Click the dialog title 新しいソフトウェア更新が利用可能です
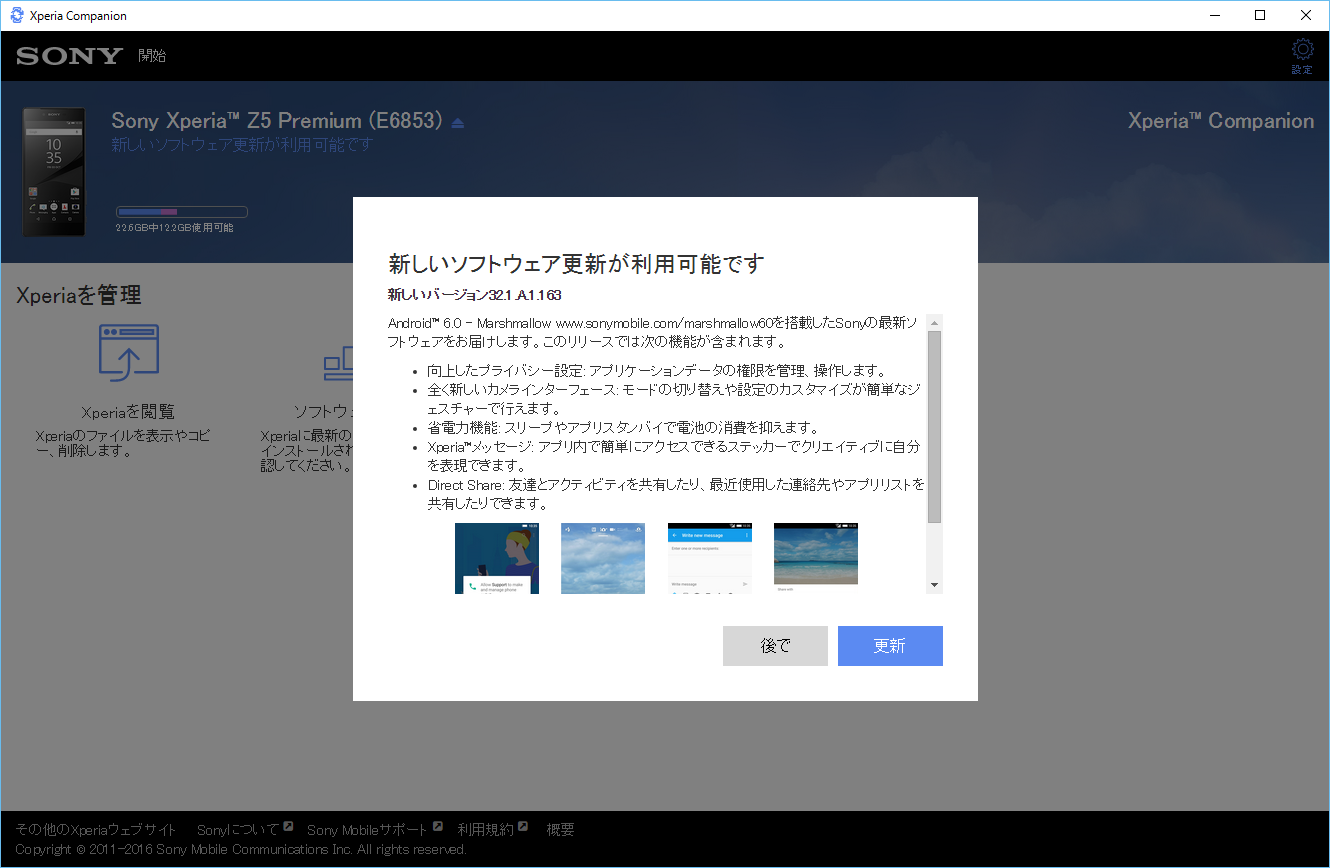Screen dimensions: 1330x868 pos(576,264)
